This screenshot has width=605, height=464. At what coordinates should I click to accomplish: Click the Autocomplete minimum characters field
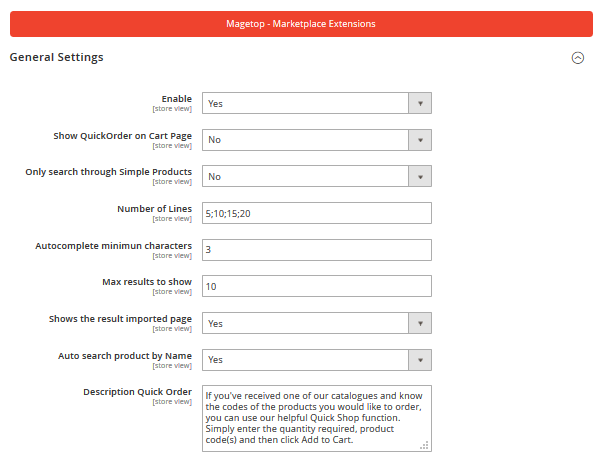(x=316, y=250)
